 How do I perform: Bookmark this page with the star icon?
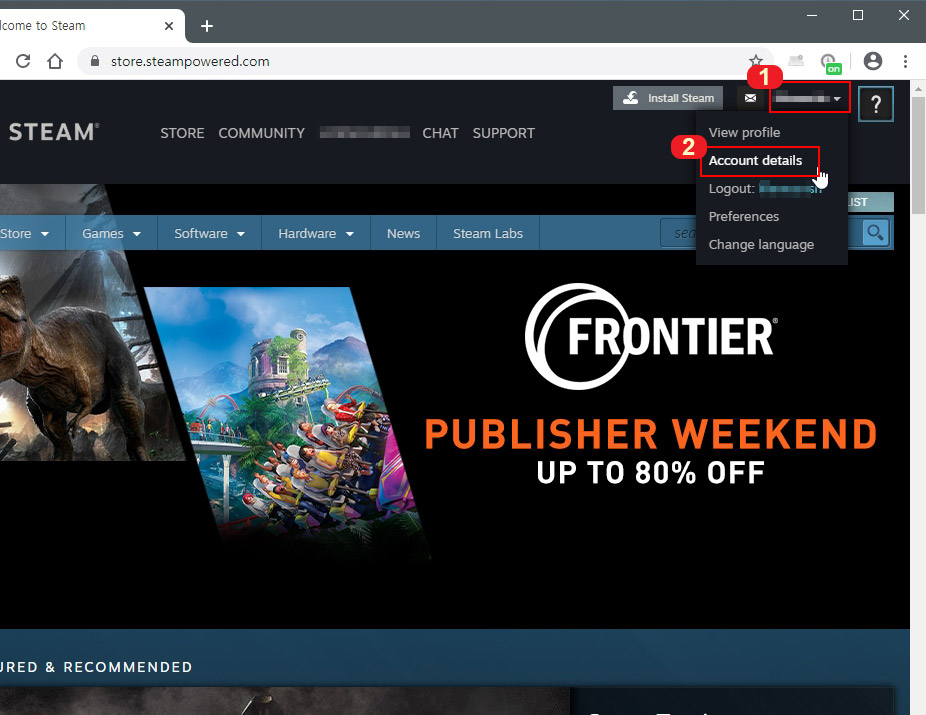[755, 60]
